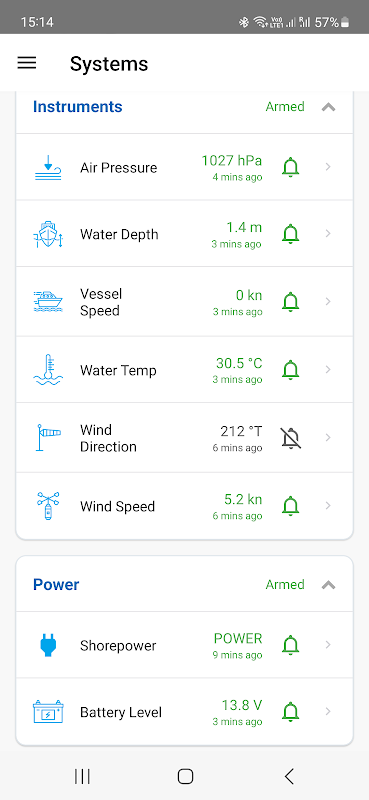
Task: Open the Shorepower row
Action: coord(184,645)
